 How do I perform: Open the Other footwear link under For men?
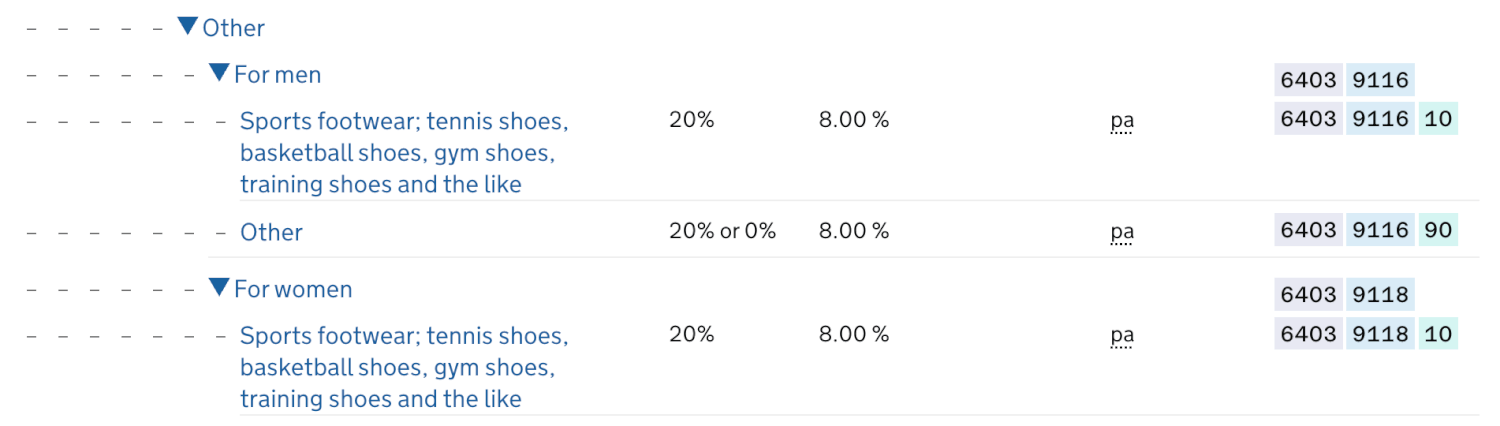coord(271,232)
